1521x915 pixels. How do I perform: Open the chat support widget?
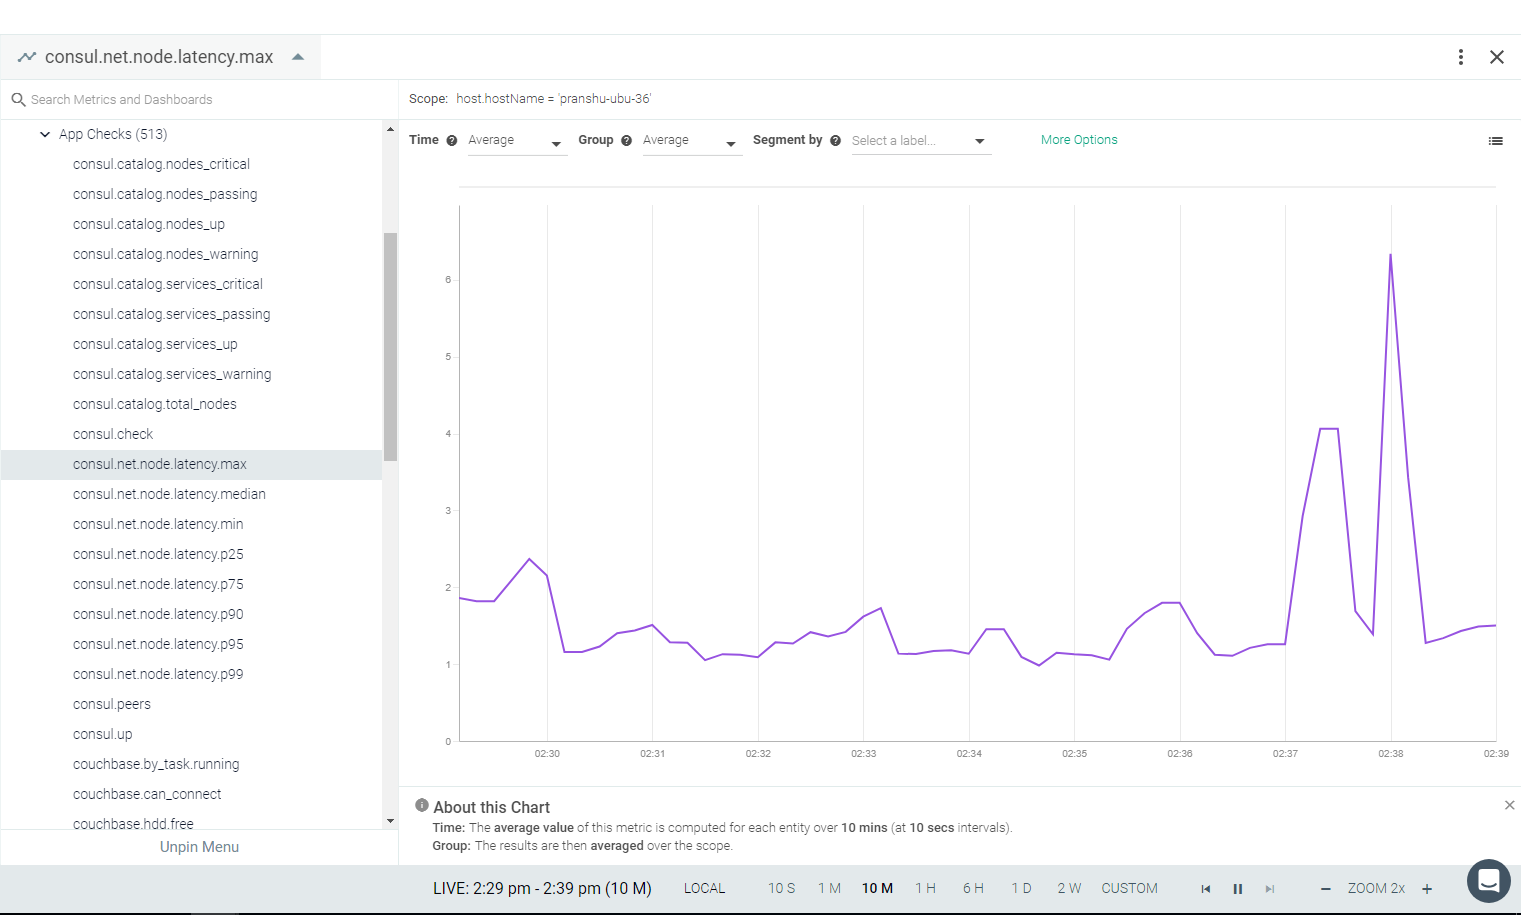coord(1489,881)
